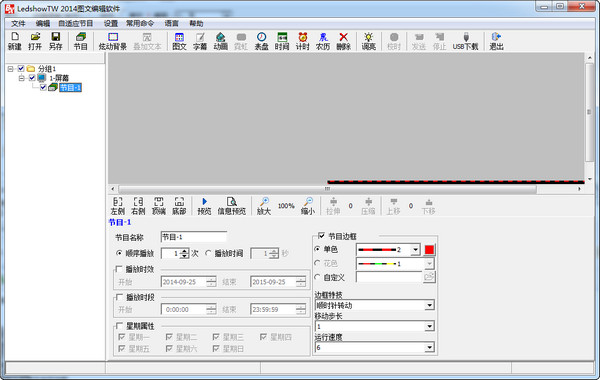Image resolution: width=600 pixels, height=380 pixels.
Task: Pick the red border color swatch
Action: coord(429,250)
